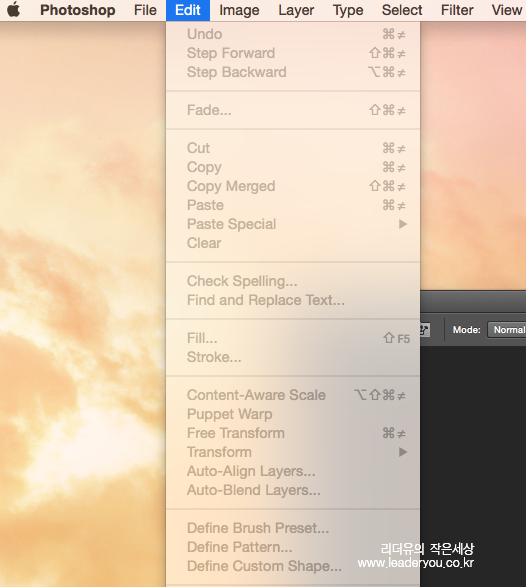Choose Undo from Edit menu

[293, 34]
